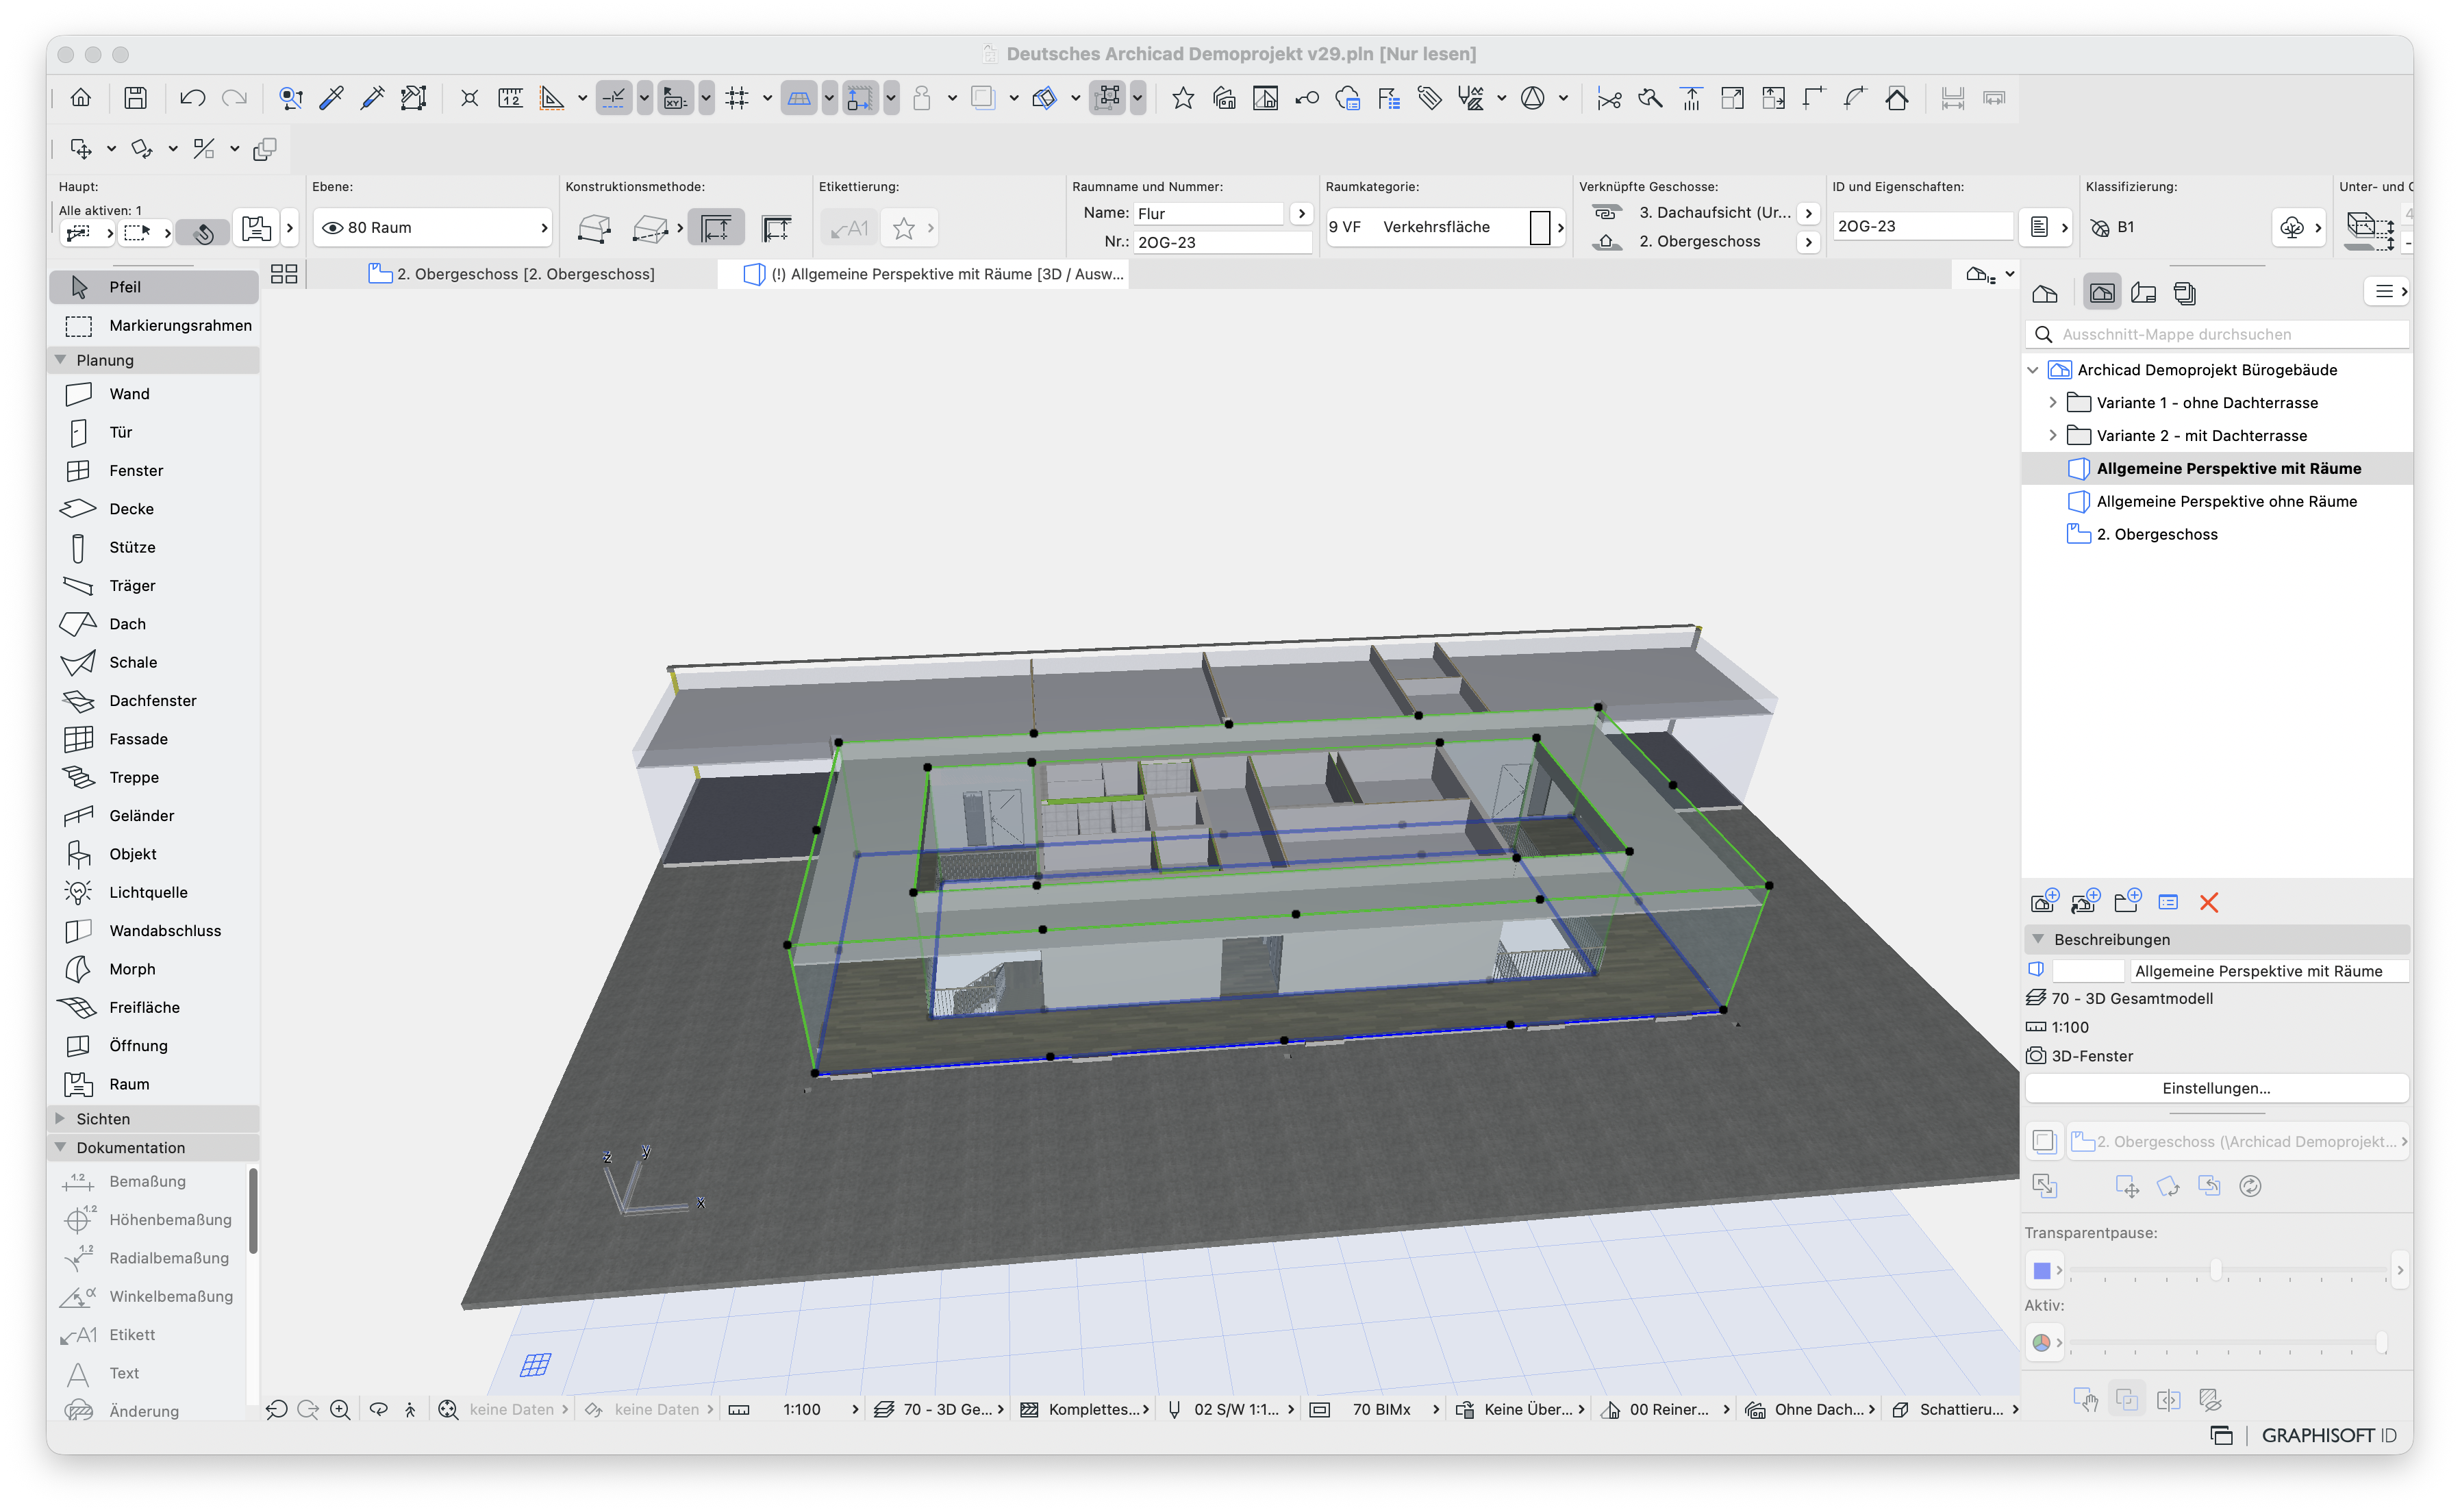Collapse the Beschreibungen panel section
This screenshot has width=2460, height=1512.
coord(2037,940)
